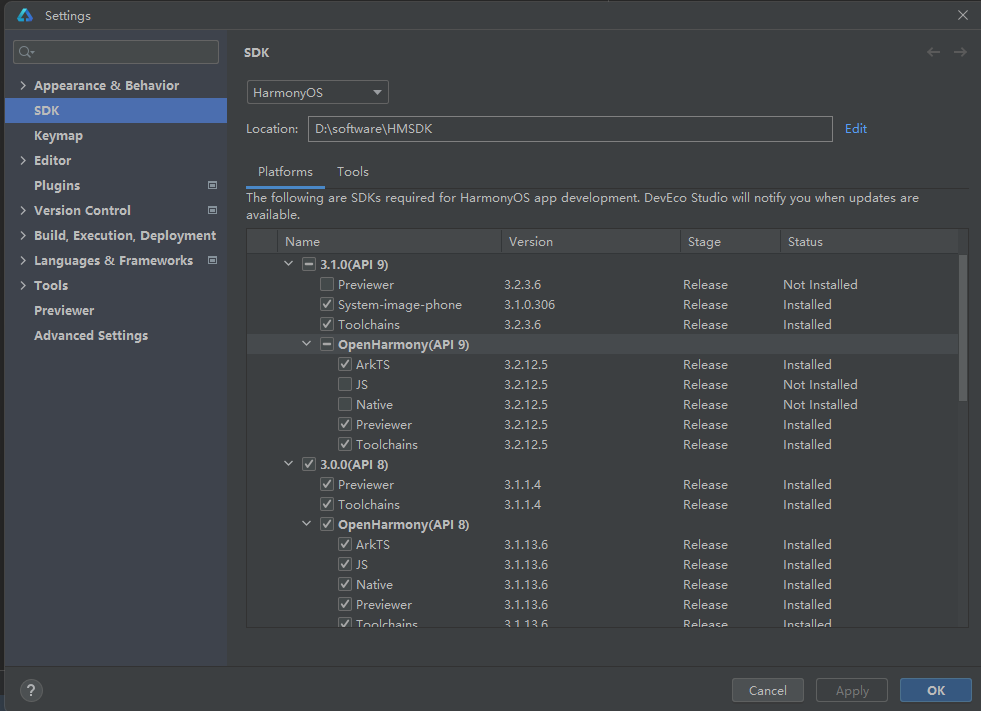Navigate back with the left arrow
This screenshot has width=981, height=711.
point(933,53)
